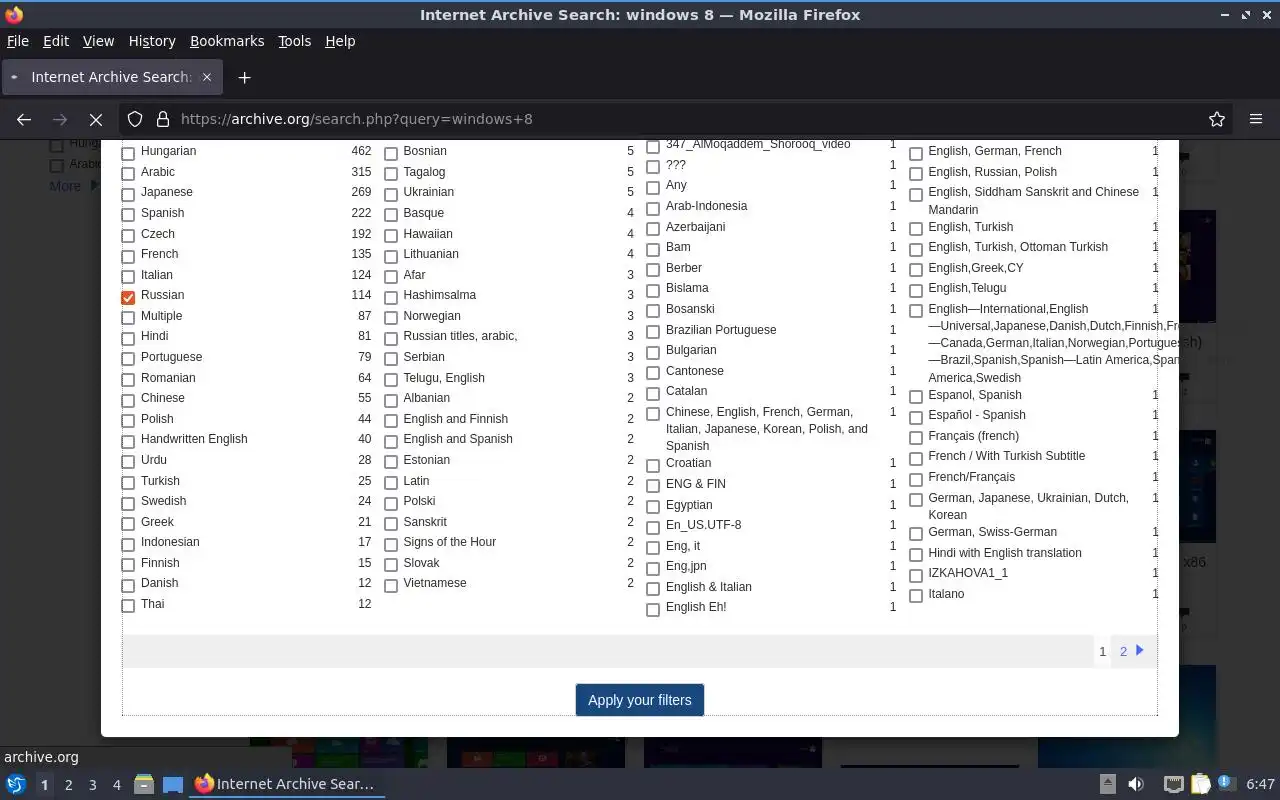Tick the Croatian checkbox
The height and width of the screenshot is (800, 1280).
(653, 465)
